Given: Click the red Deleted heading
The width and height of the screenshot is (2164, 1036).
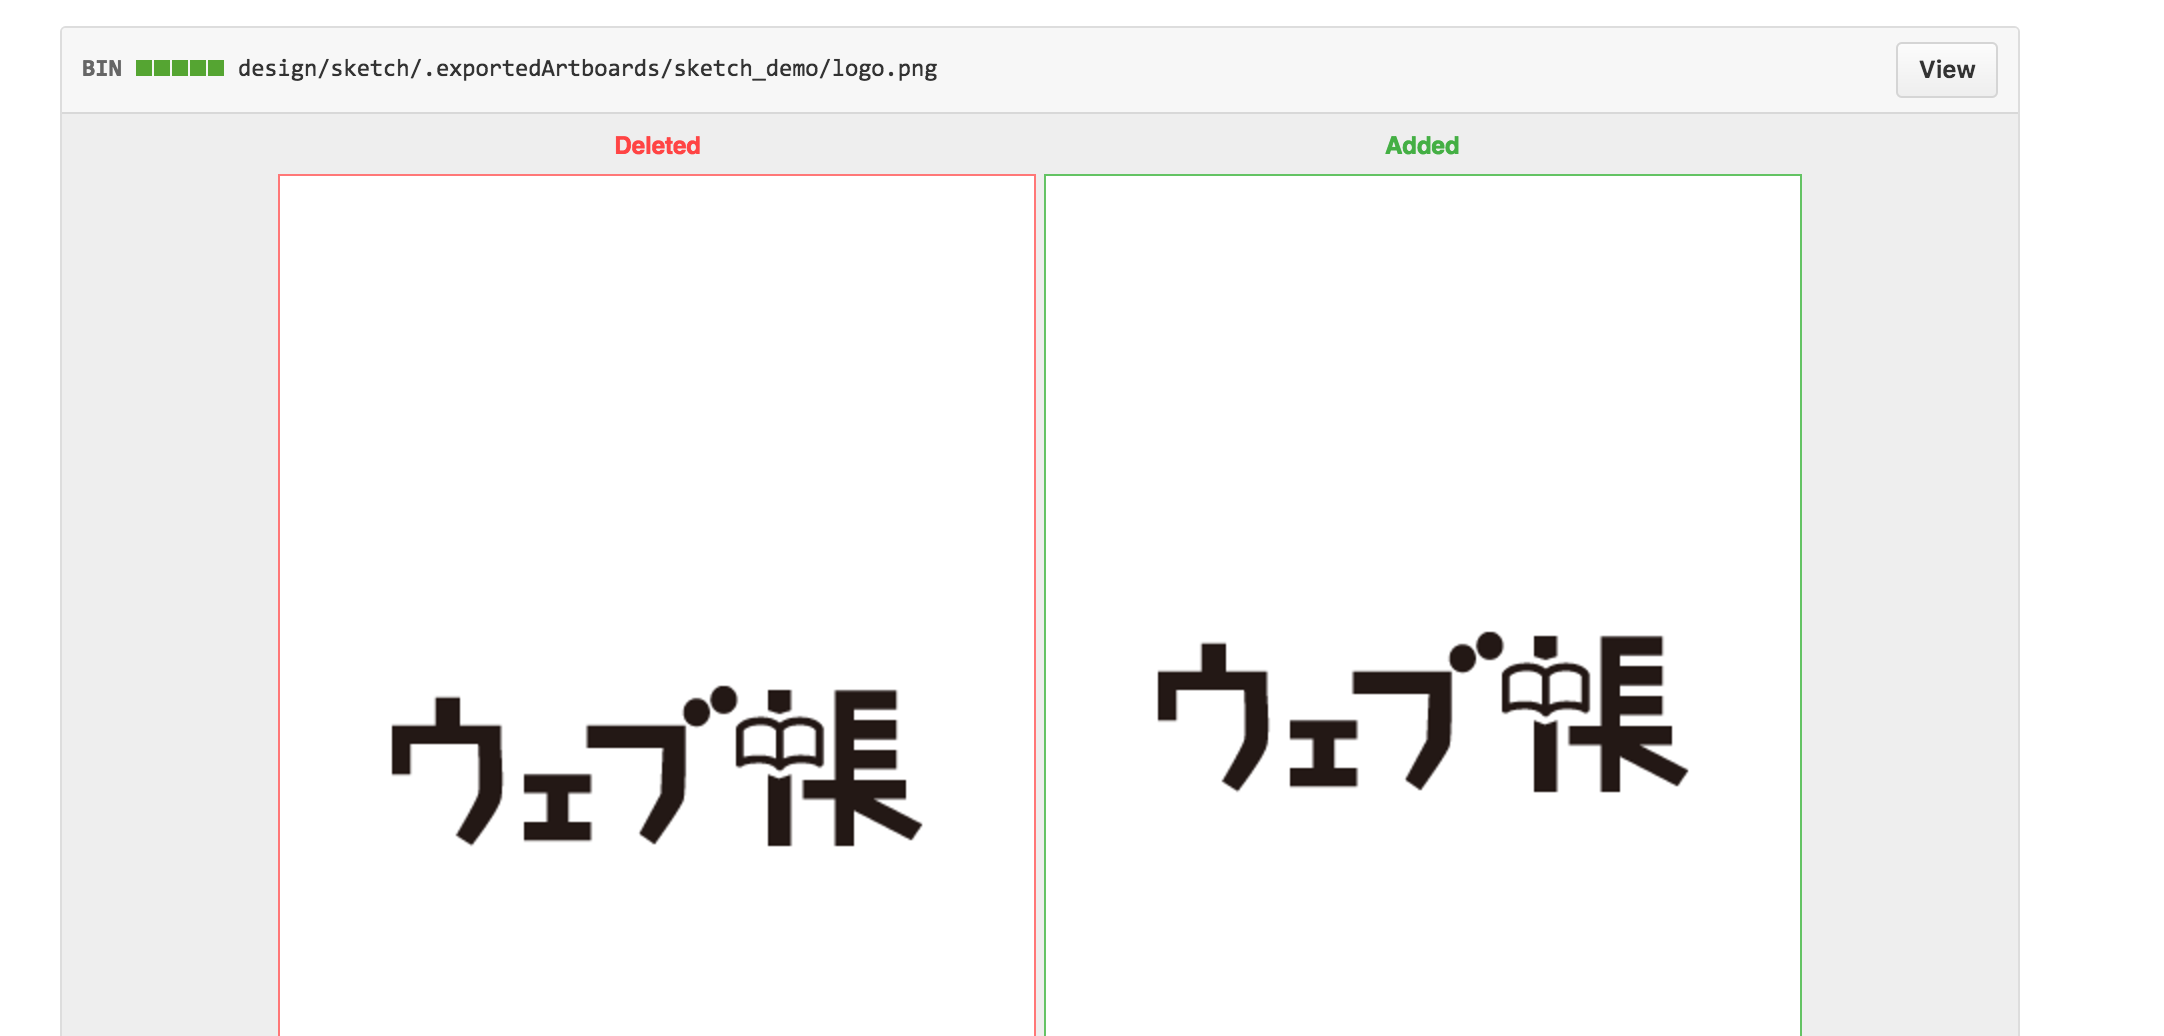Looking at the screenshot, I should click(x=657, y=146).
